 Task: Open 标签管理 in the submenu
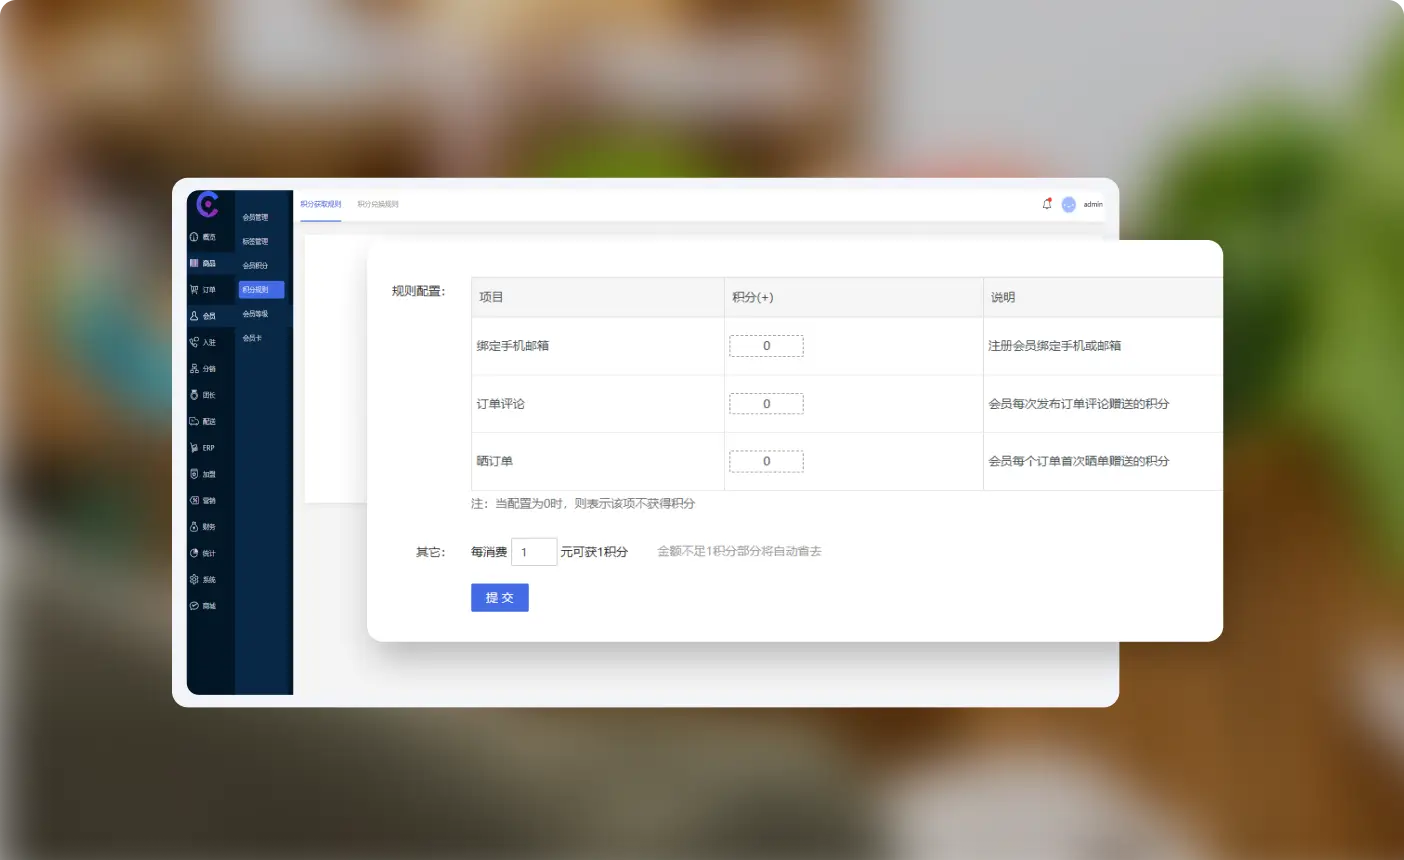pyautogui.click(x=255, y=241)
